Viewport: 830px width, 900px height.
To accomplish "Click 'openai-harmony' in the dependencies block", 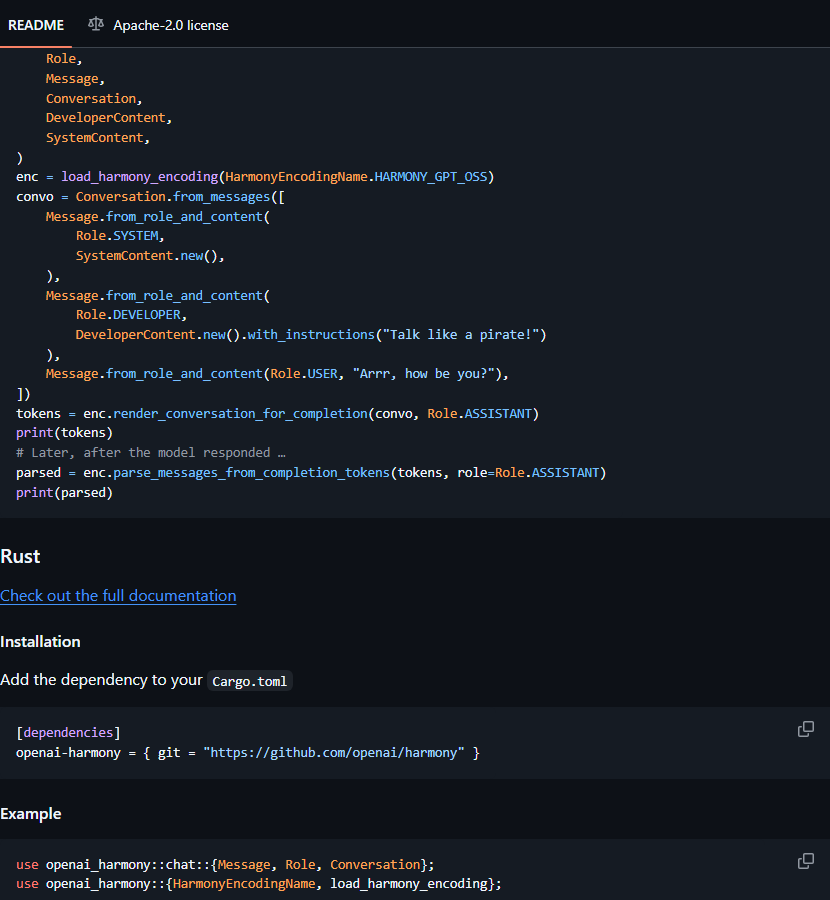I will (68, 752).
